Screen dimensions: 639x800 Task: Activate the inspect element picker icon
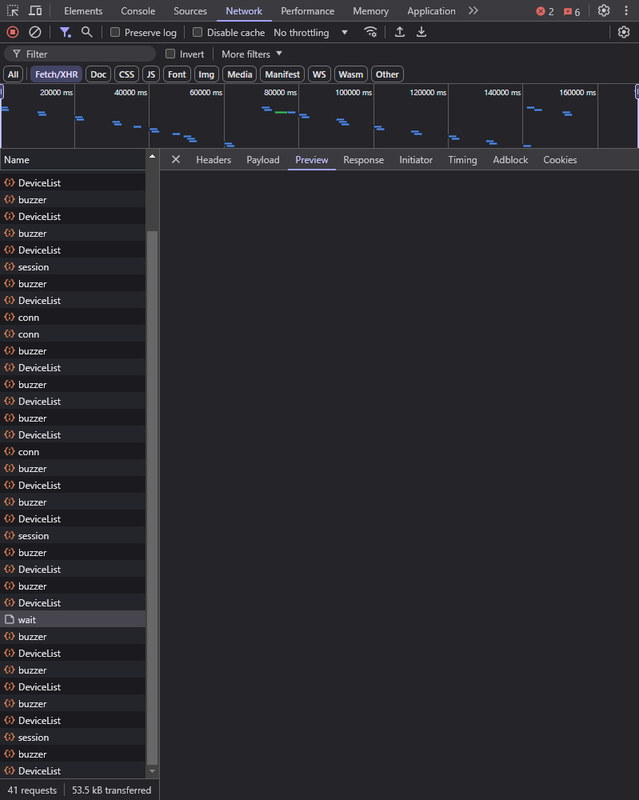13,11
